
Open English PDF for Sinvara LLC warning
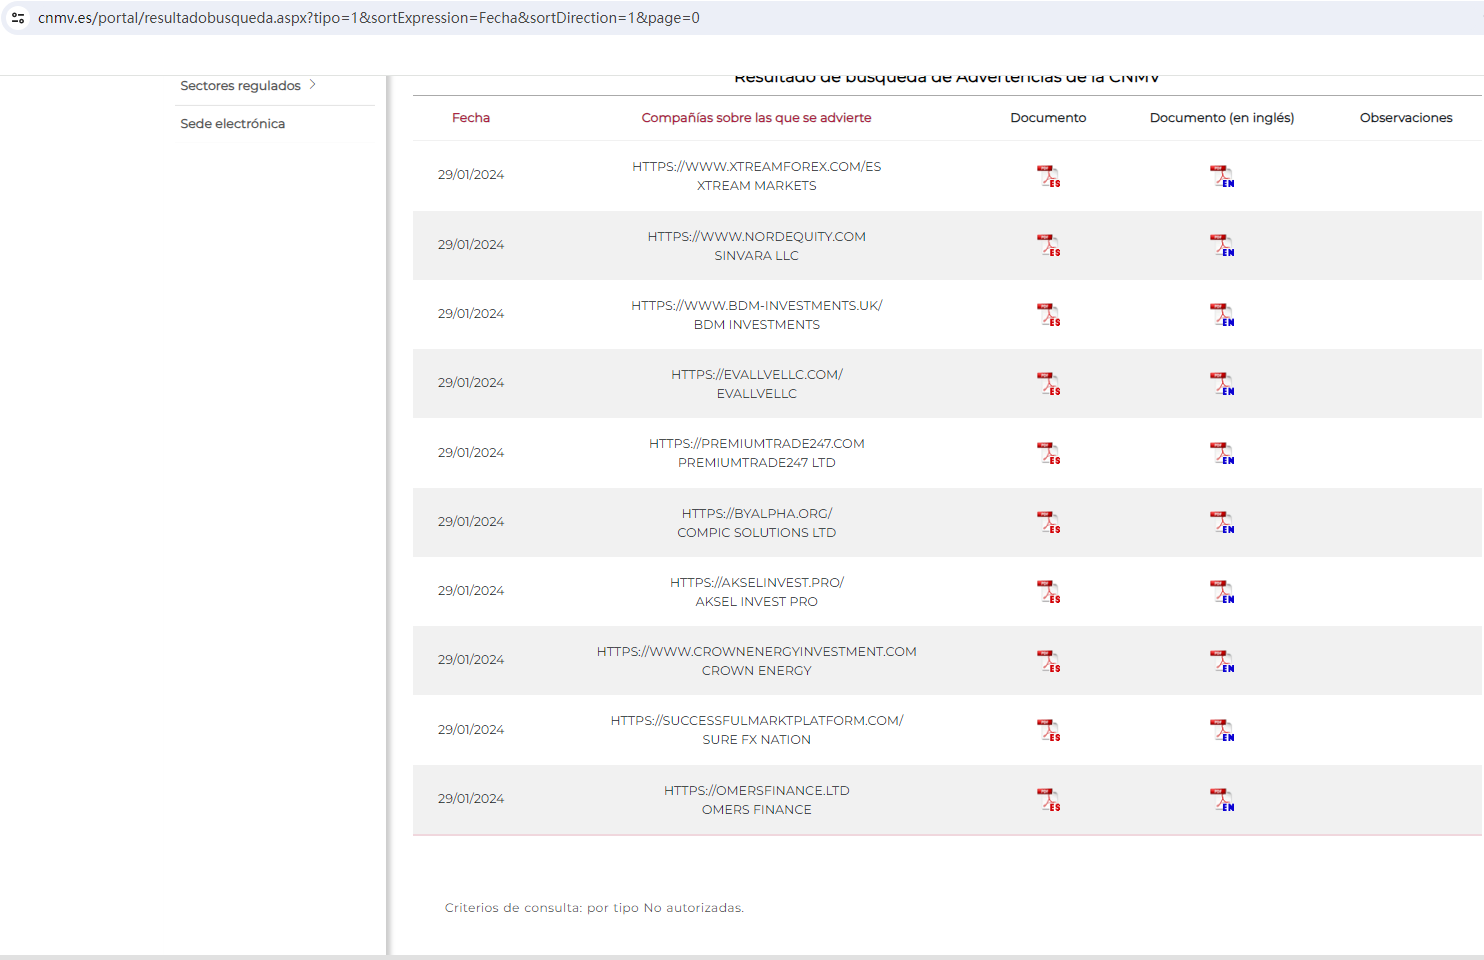click(1221, 245)
